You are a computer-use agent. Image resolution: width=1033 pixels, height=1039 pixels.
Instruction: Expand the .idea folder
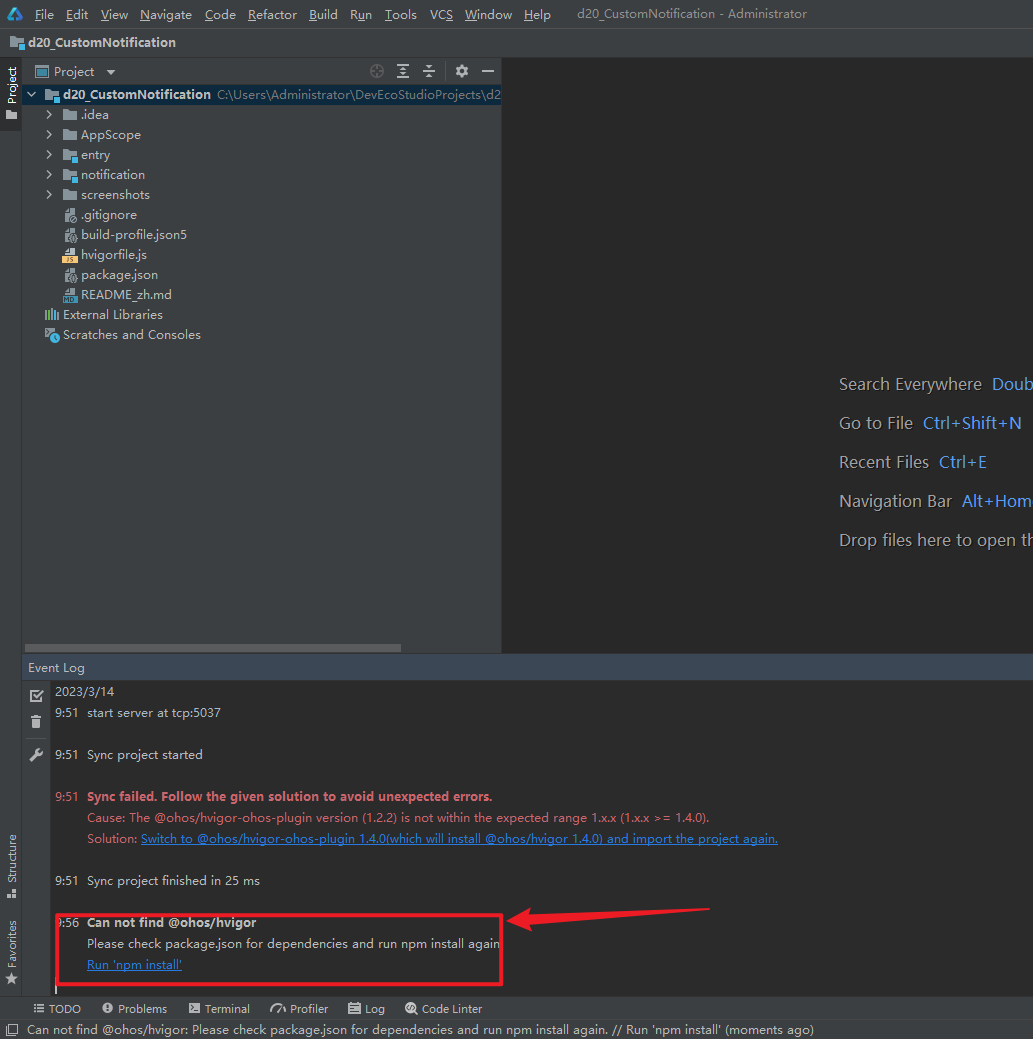point(49,115)
